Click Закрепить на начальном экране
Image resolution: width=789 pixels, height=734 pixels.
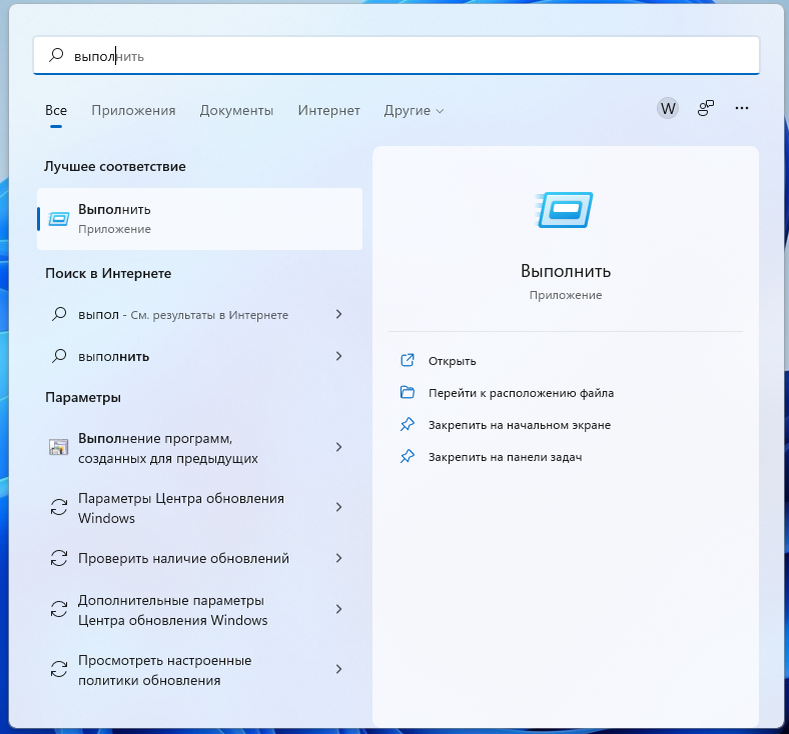click(x=519, y=425)
